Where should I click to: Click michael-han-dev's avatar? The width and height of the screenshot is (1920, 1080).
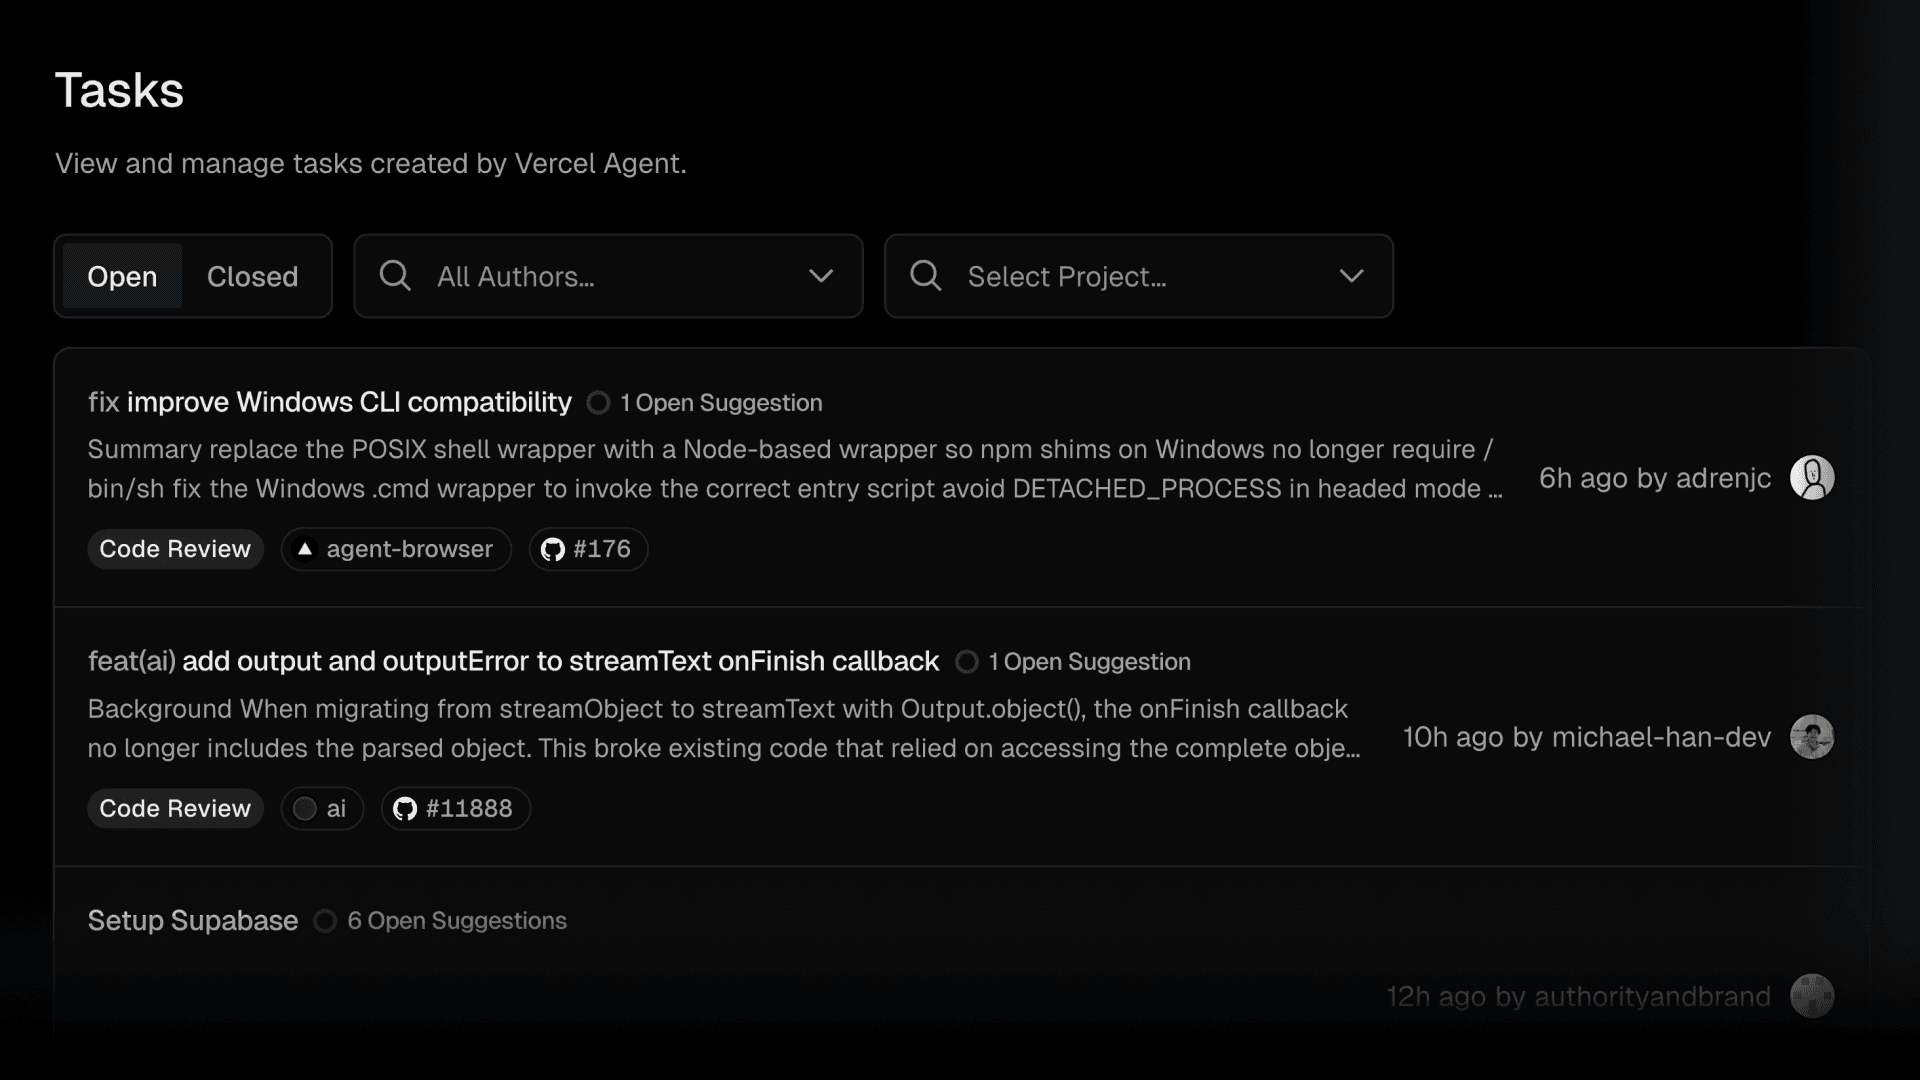coord(1810,737)
